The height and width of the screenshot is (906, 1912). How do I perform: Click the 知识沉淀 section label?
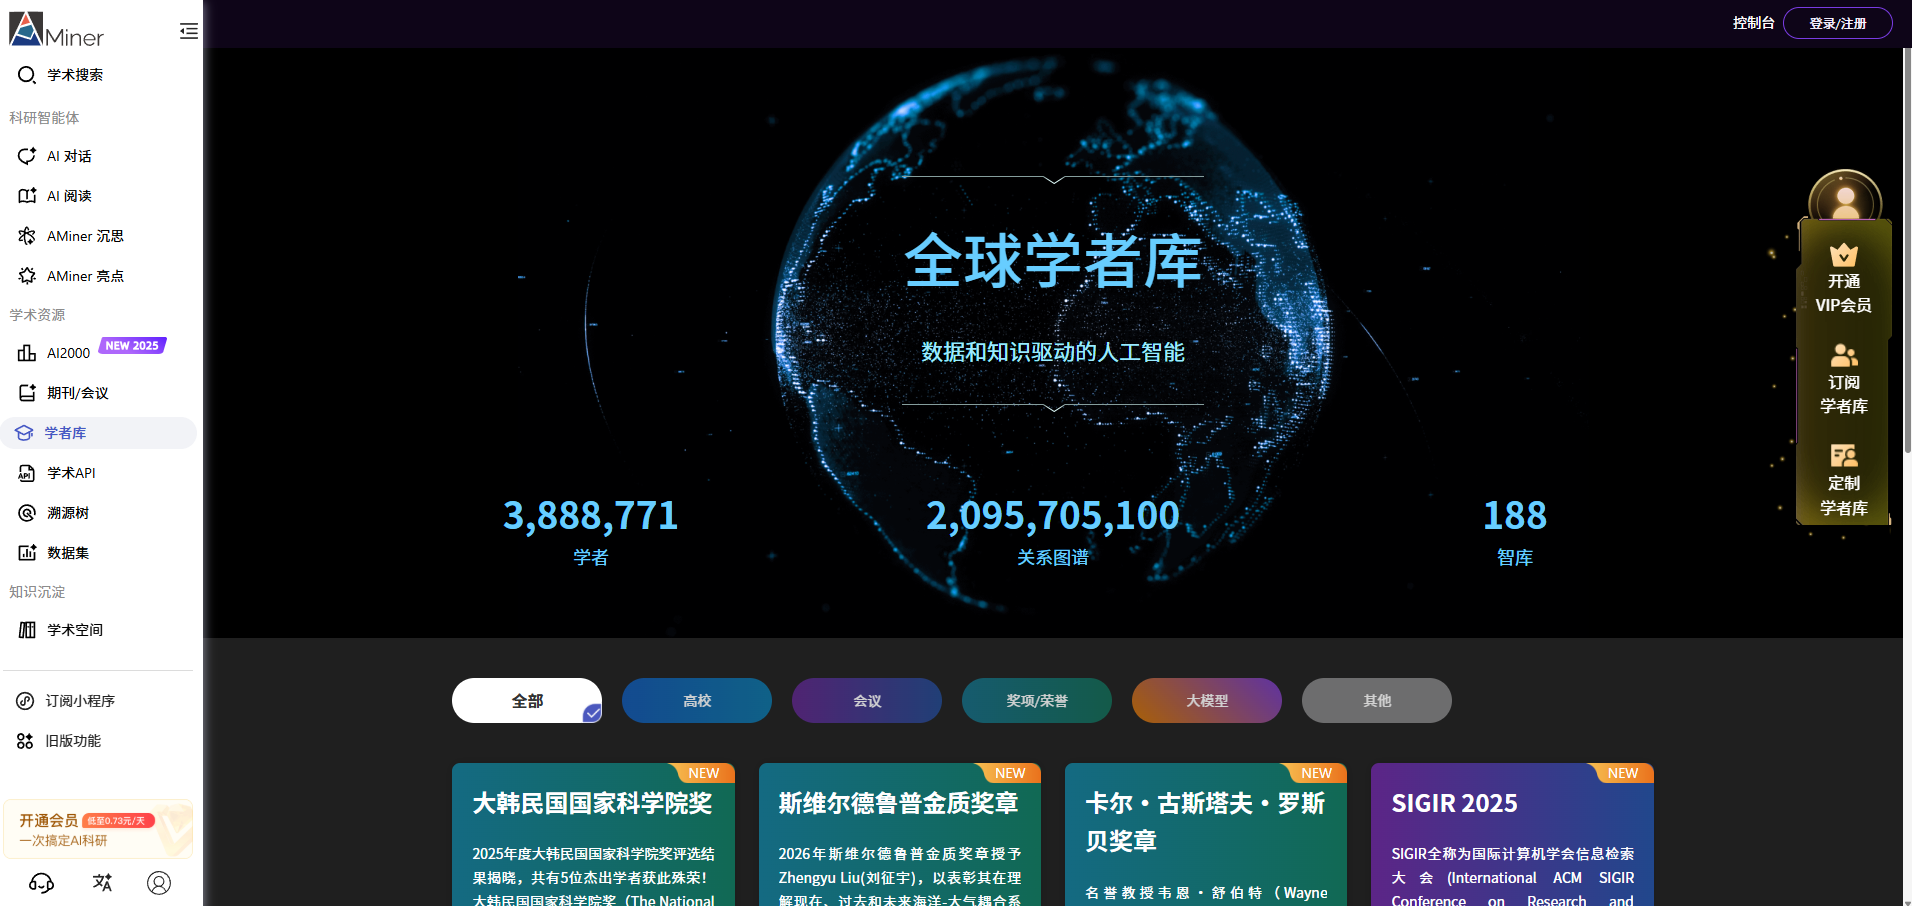click(37, 592)
